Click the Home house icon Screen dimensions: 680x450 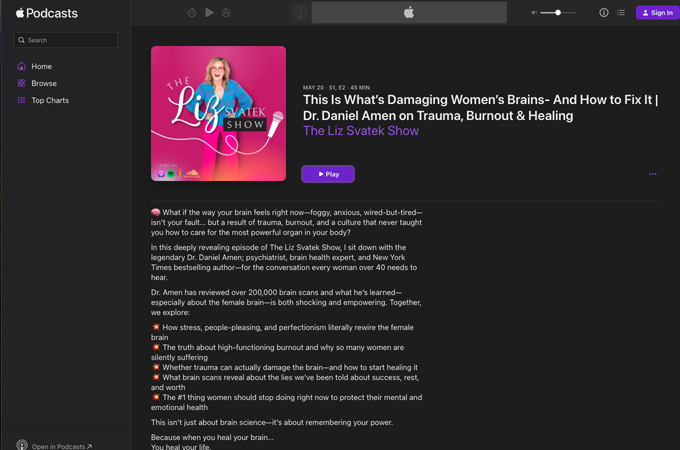pos(21,66)
